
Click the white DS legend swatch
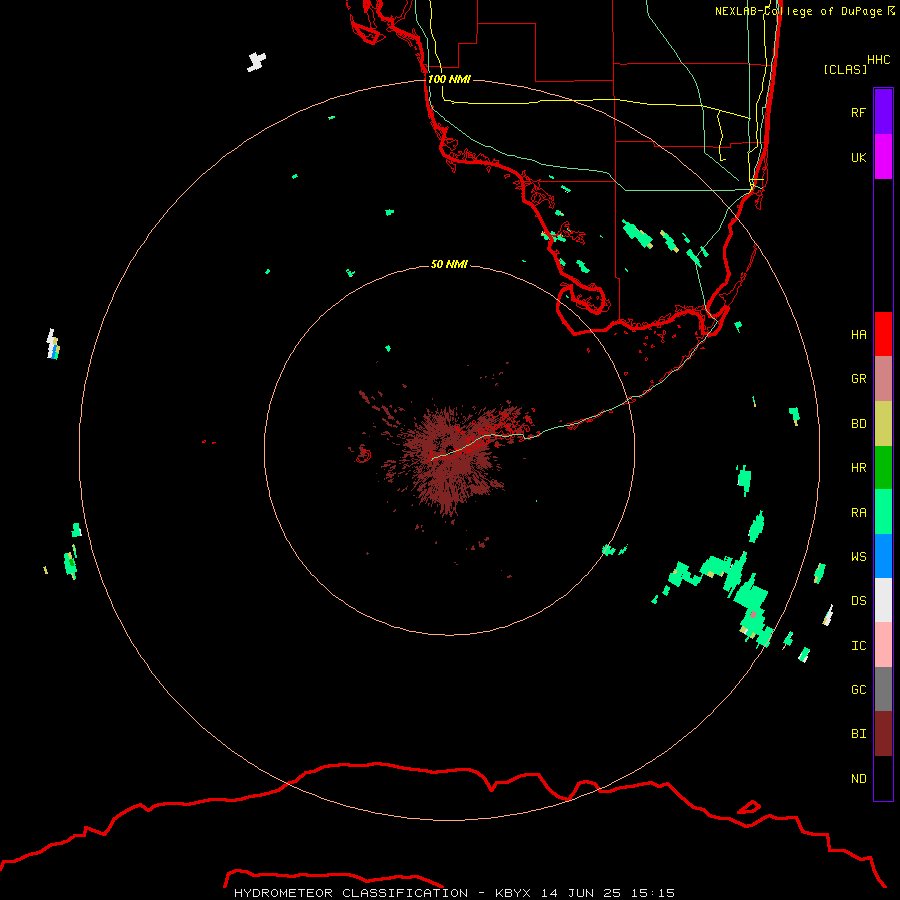[883, 600]
